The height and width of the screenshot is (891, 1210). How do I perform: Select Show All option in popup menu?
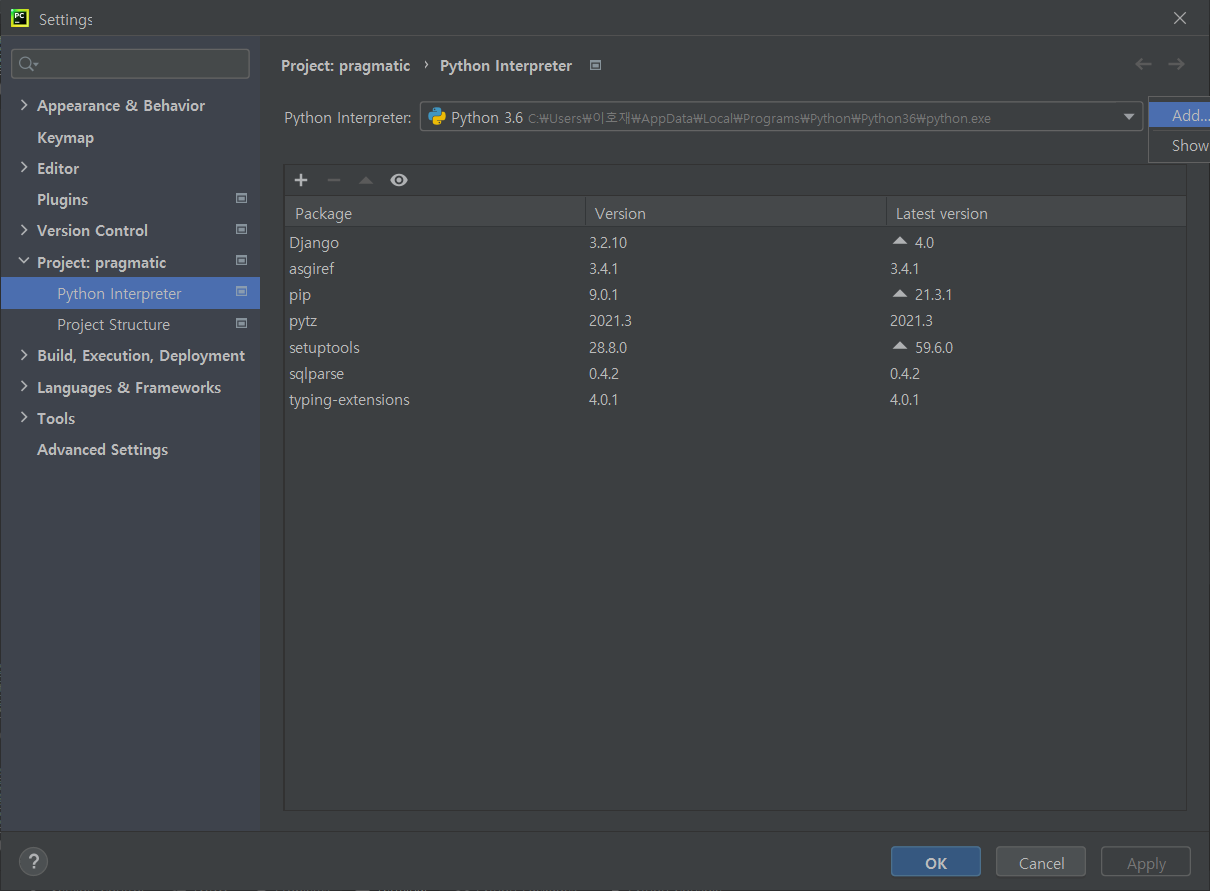(x=1179, y=145)
